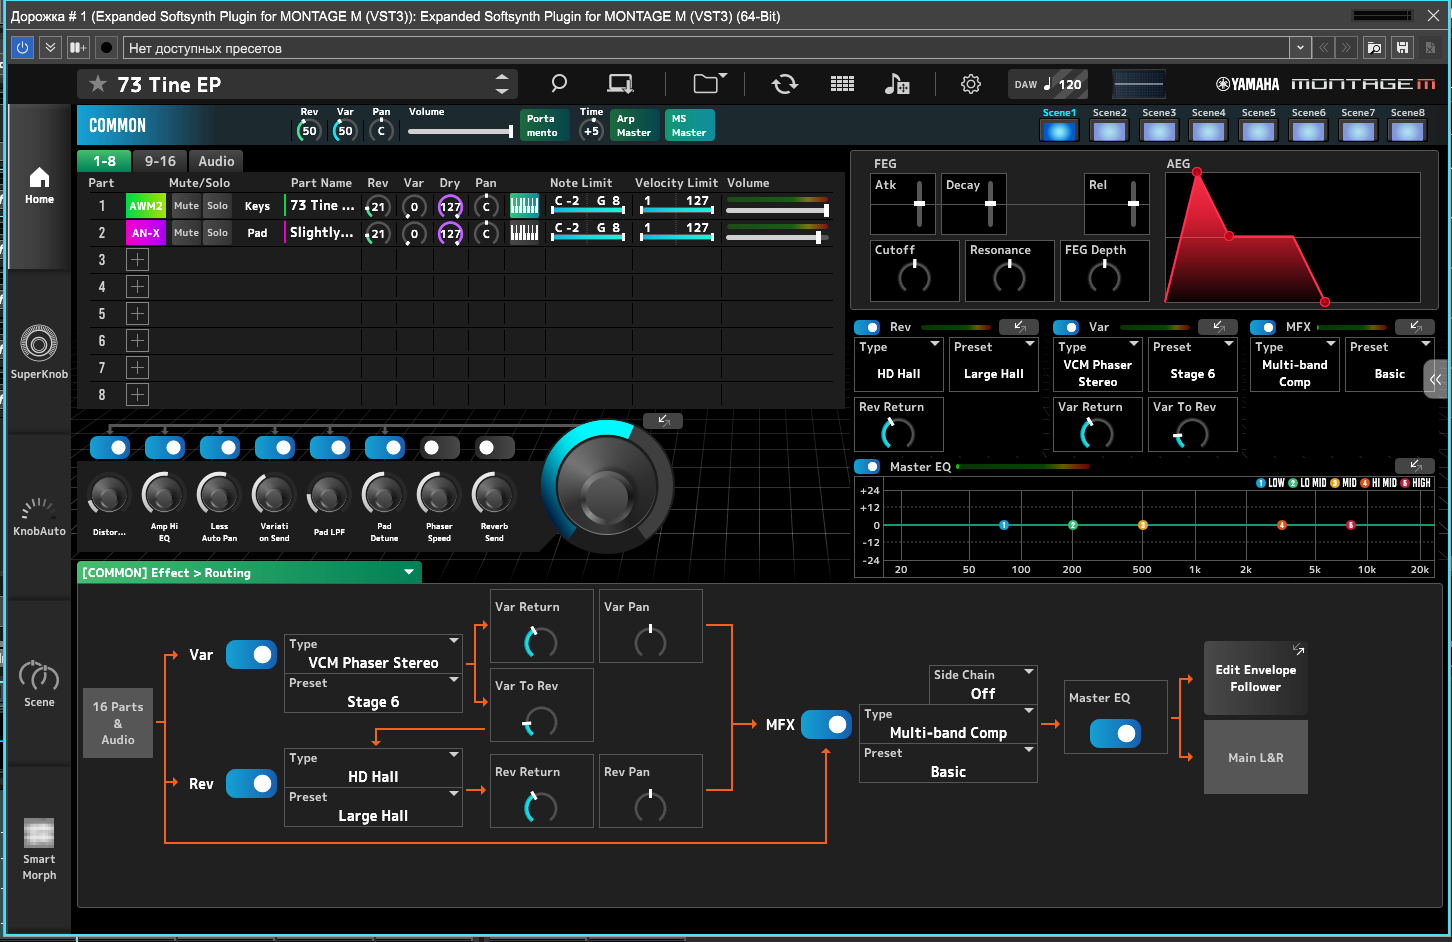Click the settings gear icon
This screenshot has height=942, width=1452.
point(971,84)
